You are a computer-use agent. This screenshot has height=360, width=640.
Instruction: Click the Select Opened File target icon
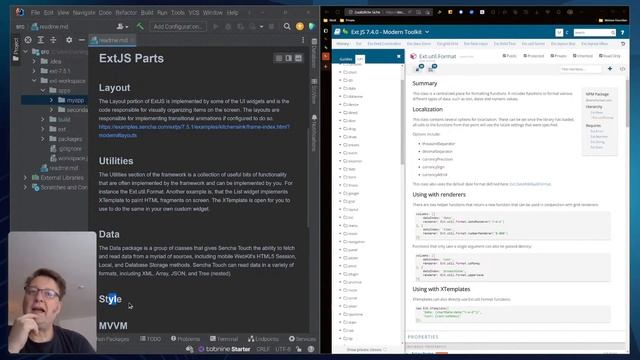28,40
